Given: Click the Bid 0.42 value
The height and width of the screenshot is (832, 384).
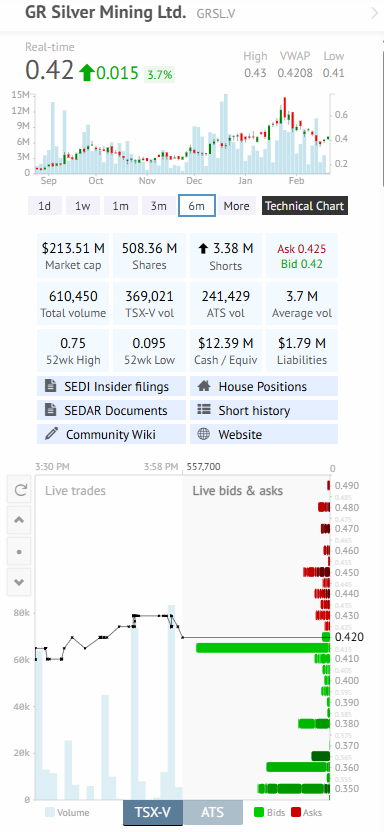Looking at the screenshot, I should pos(301,264).
